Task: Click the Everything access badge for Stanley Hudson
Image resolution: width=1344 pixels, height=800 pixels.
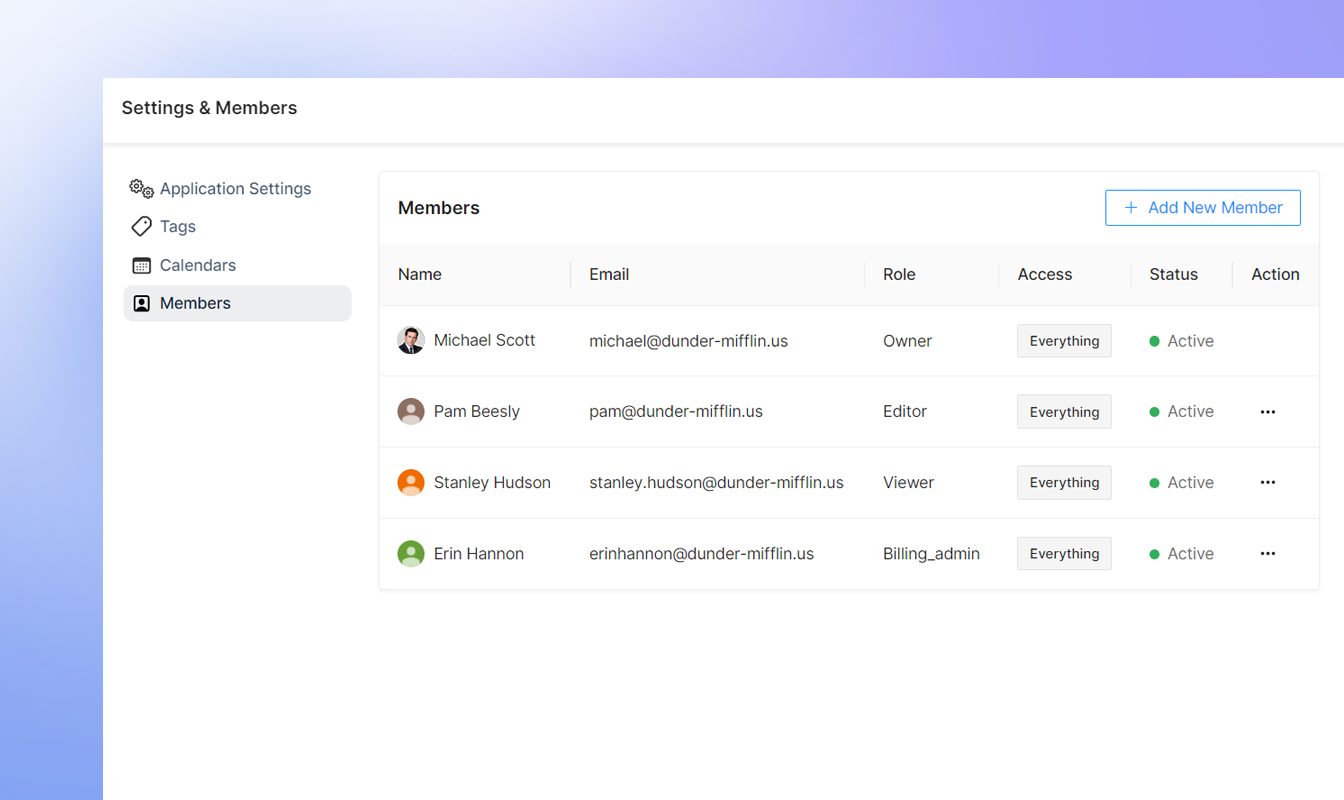Action: (1064, 482)
